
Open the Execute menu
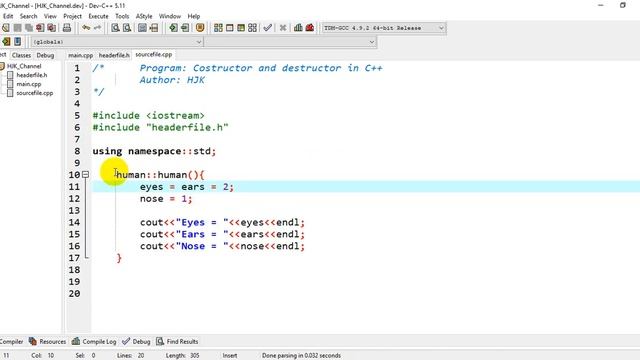tap(98, 16)
